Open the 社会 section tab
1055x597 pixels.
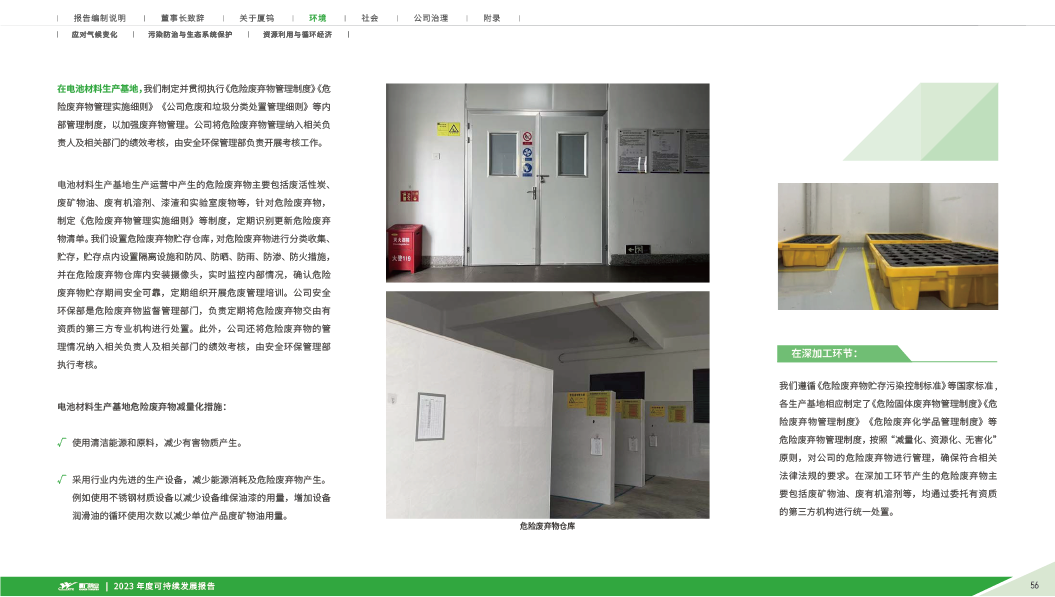tap(370, 18)
